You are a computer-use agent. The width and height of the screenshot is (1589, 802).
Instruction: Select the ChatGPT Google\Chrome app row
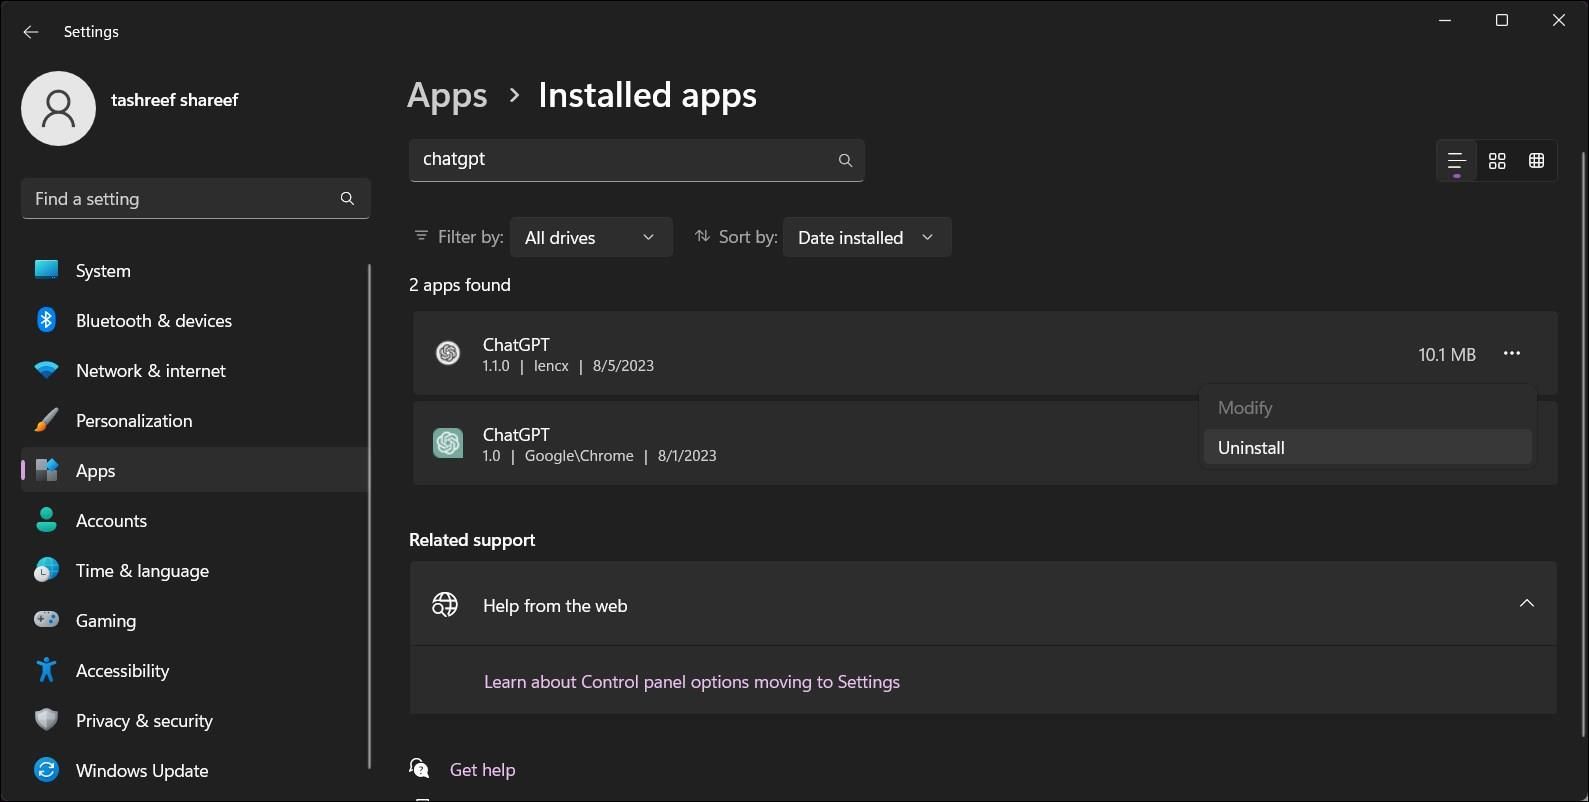pyautogui.click(x=985, y=443)
